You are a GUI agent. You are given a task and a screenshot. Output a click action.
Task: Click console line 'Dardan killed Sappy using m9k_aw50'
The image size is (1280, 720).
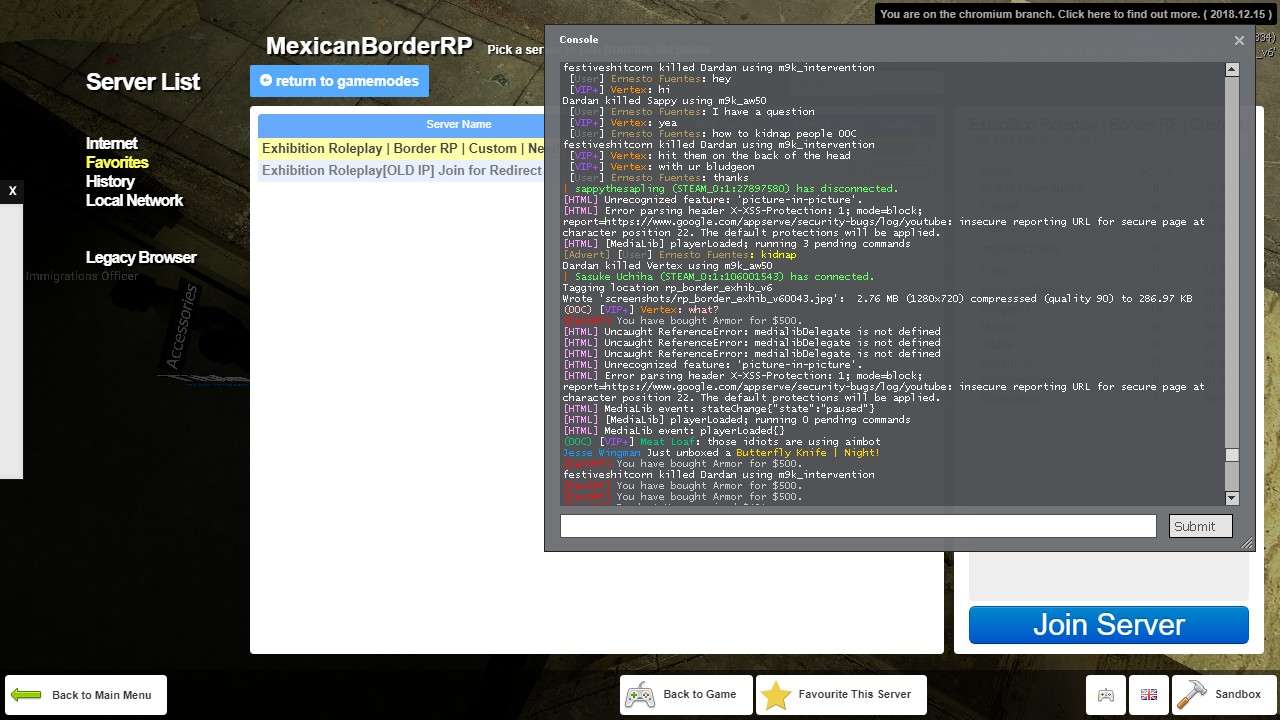tap(664, 101)
